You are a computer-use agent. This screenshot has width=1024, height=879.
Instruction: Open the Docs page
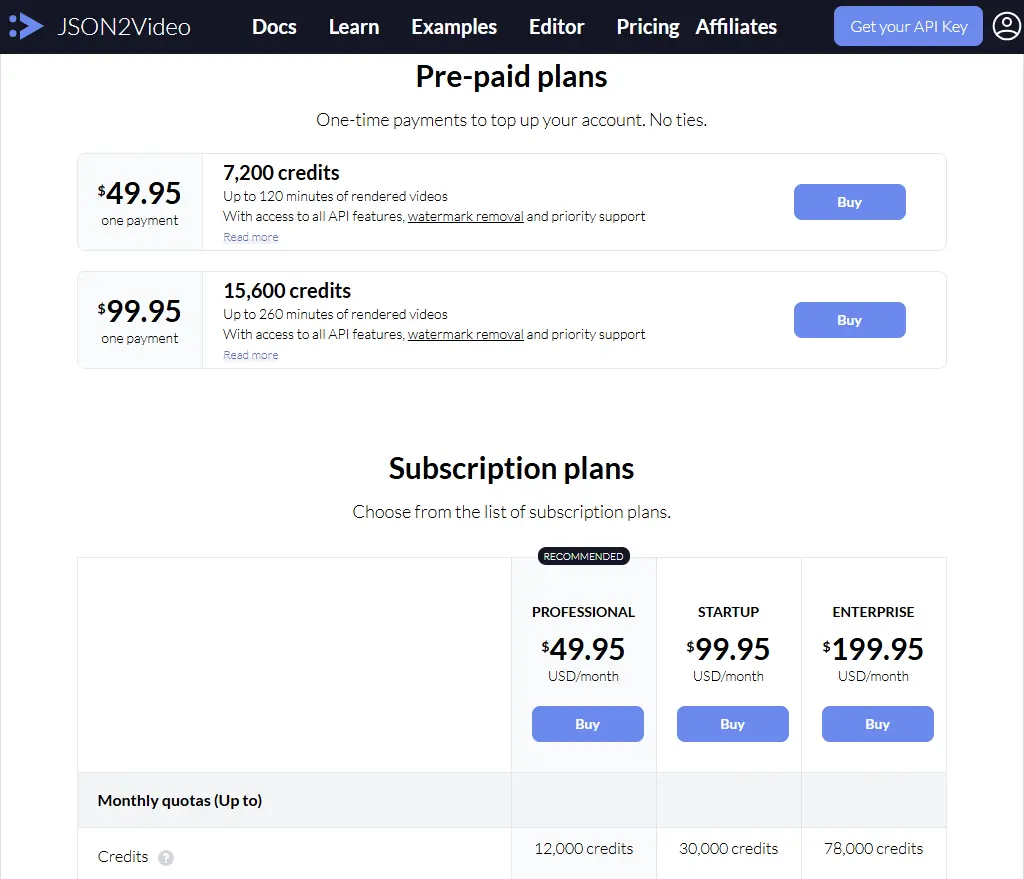pyautogui.click(x=274, y=27)
